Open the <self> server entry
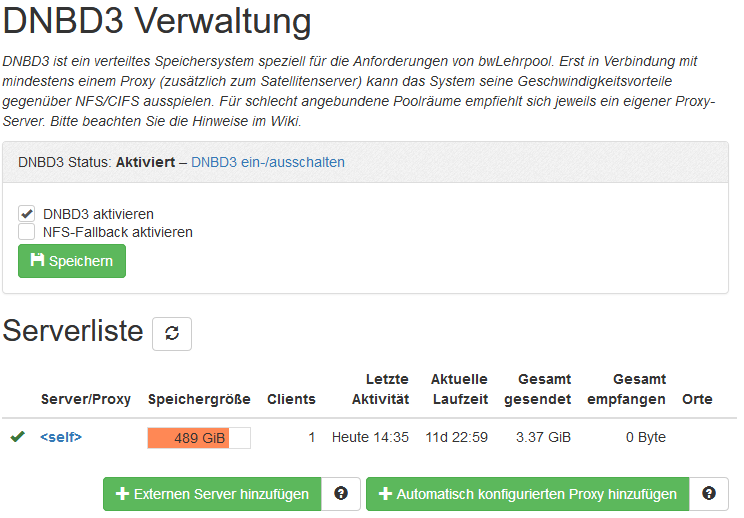This screenshot has height=518, width=744. coord(61,437)
